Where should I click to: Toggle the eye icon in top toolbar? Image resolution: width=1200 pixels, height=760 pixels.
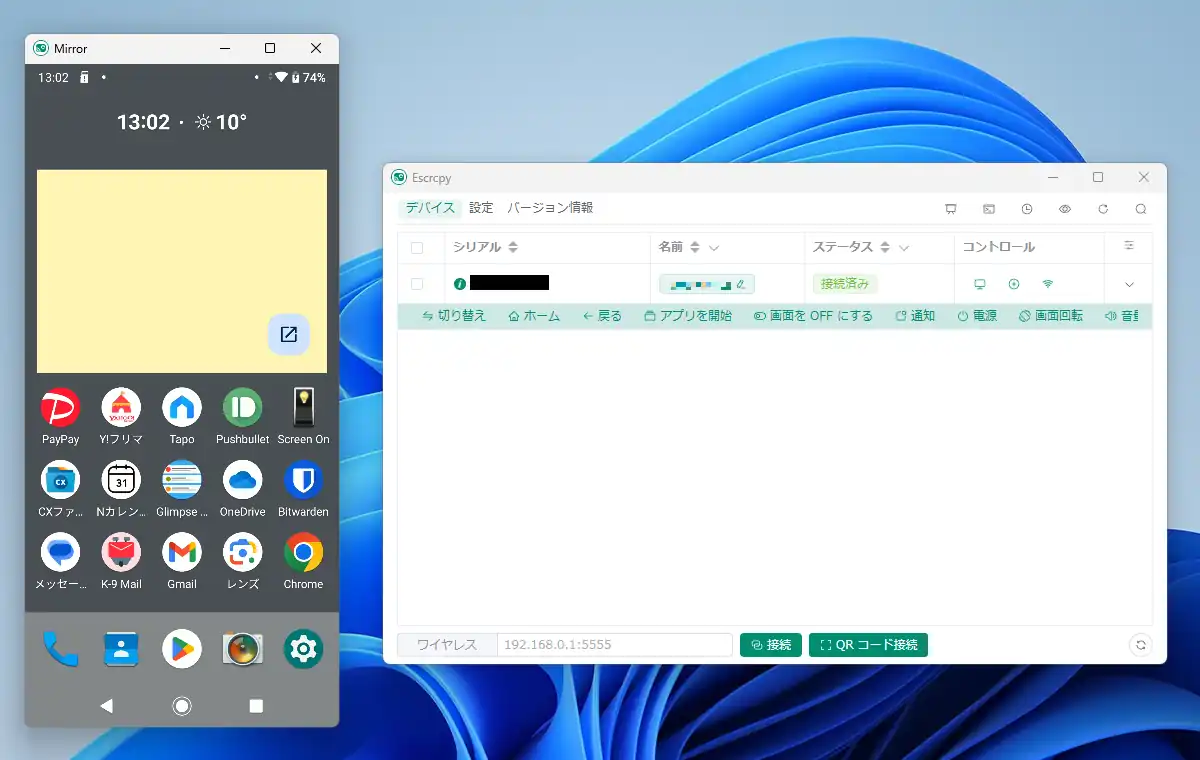coord(1064,209)
